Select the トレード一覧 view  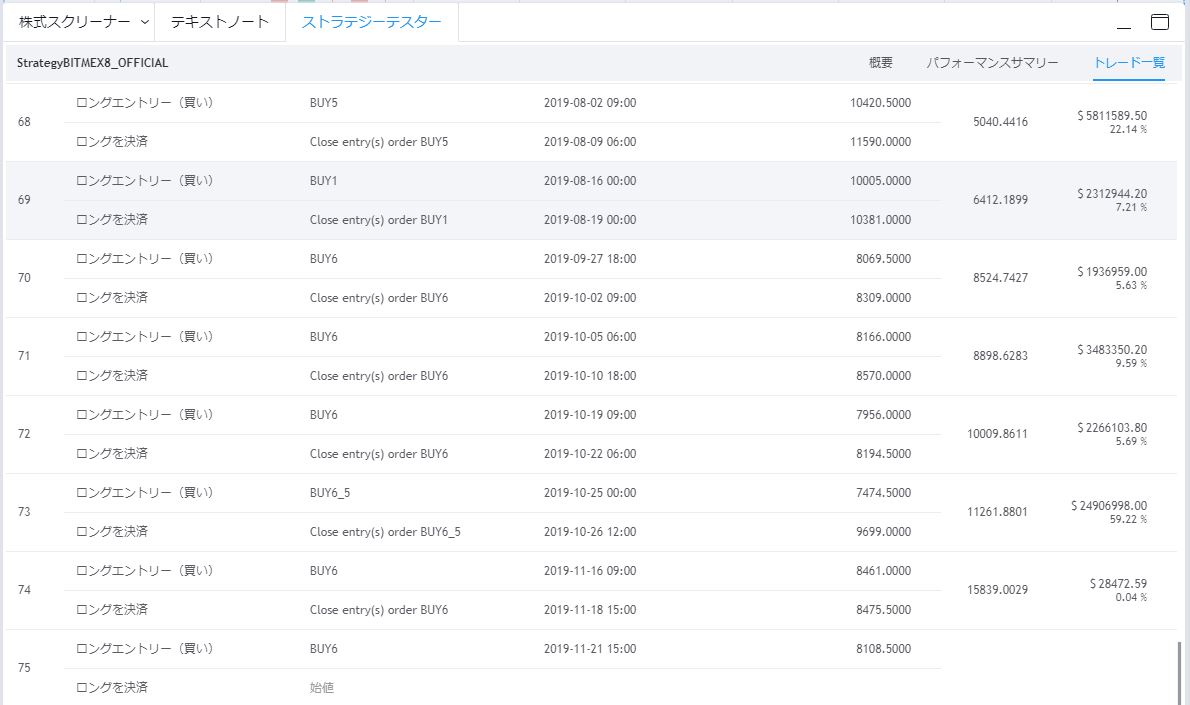click(x=1129, y=62)
